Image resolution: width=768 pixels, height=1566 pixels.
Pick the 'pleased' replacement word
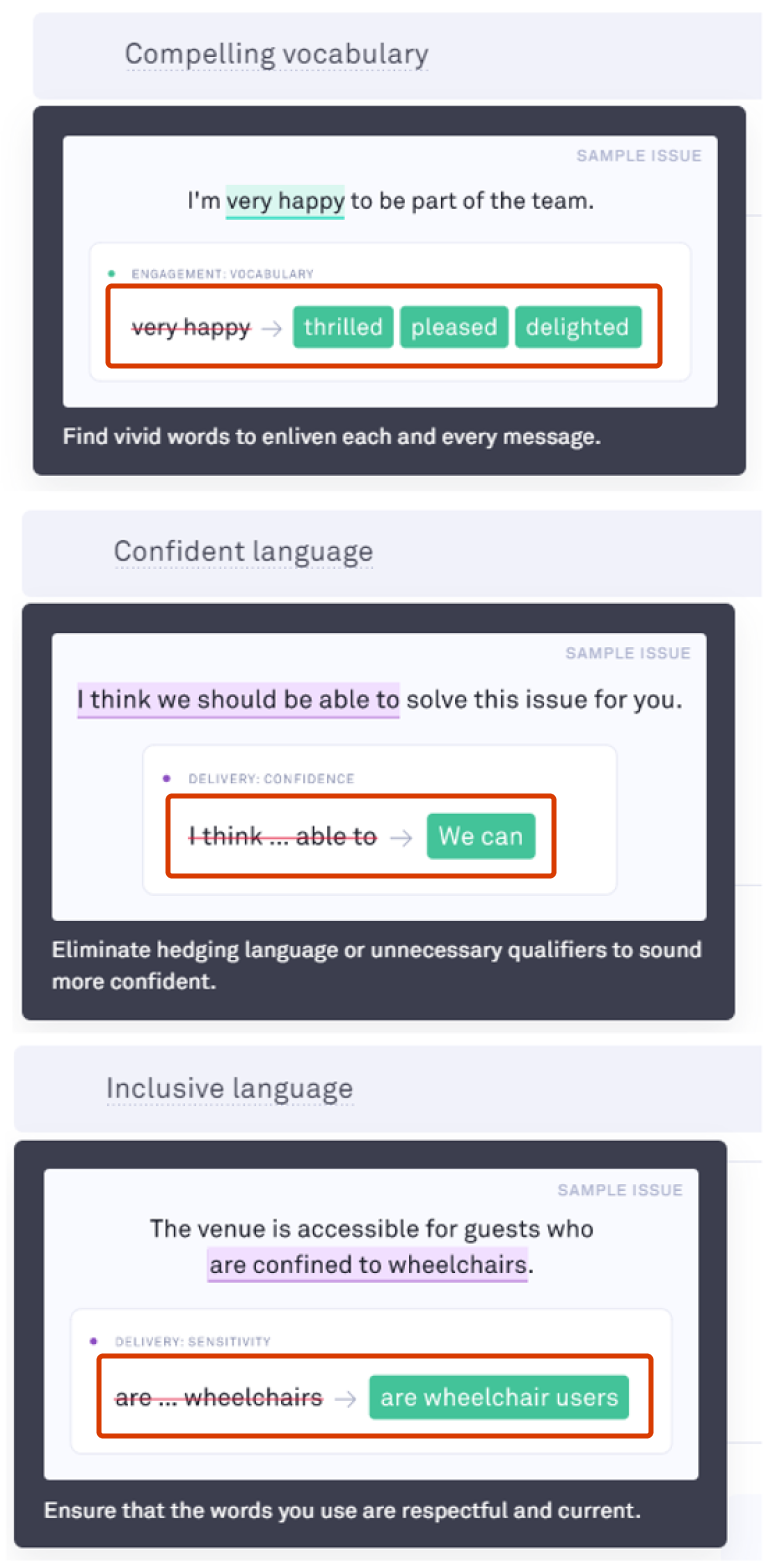click(454, 327)
